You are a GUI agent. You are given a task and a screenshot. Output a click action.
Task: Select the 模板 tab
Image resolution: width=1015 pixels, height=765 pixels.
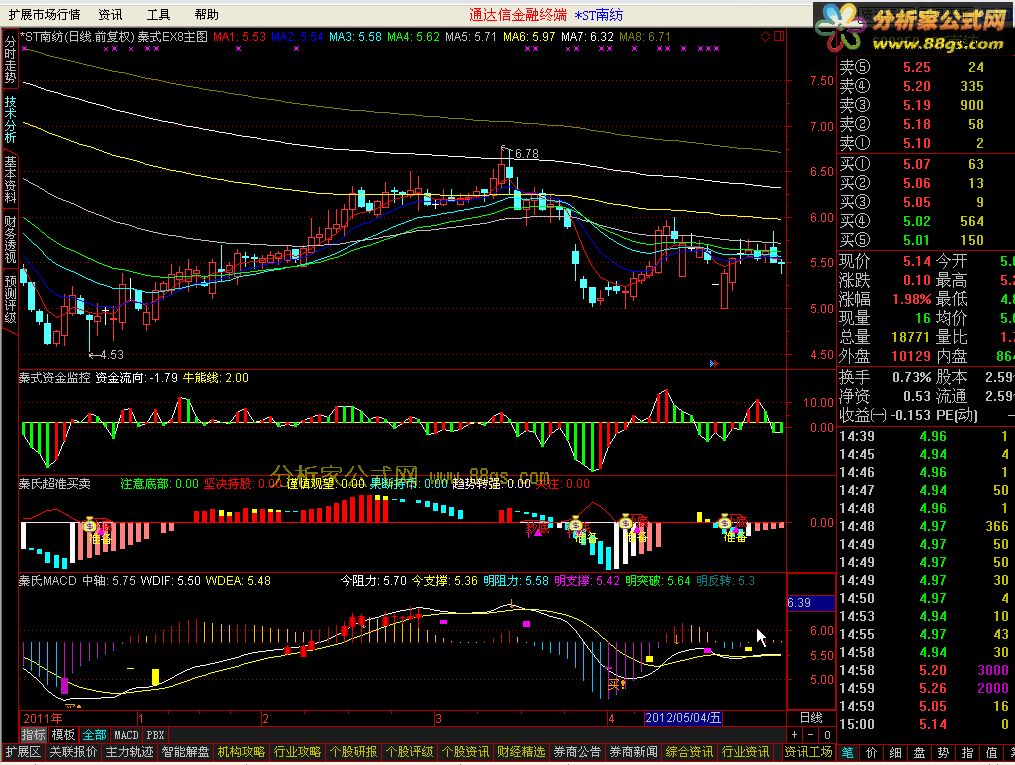click(x=63, y=735)
